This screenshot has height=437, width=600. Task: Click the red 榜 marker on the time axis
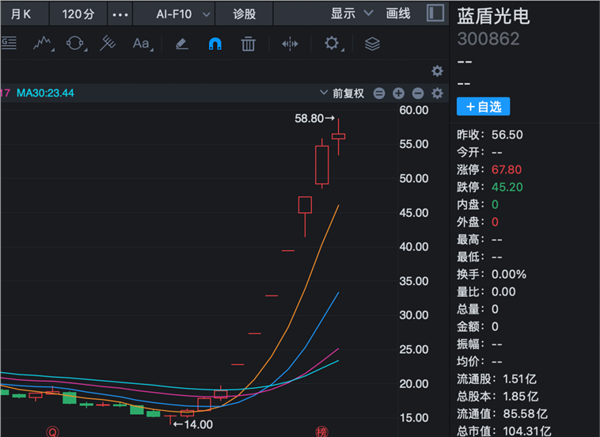pyautogui.click(x=322, y=432)
